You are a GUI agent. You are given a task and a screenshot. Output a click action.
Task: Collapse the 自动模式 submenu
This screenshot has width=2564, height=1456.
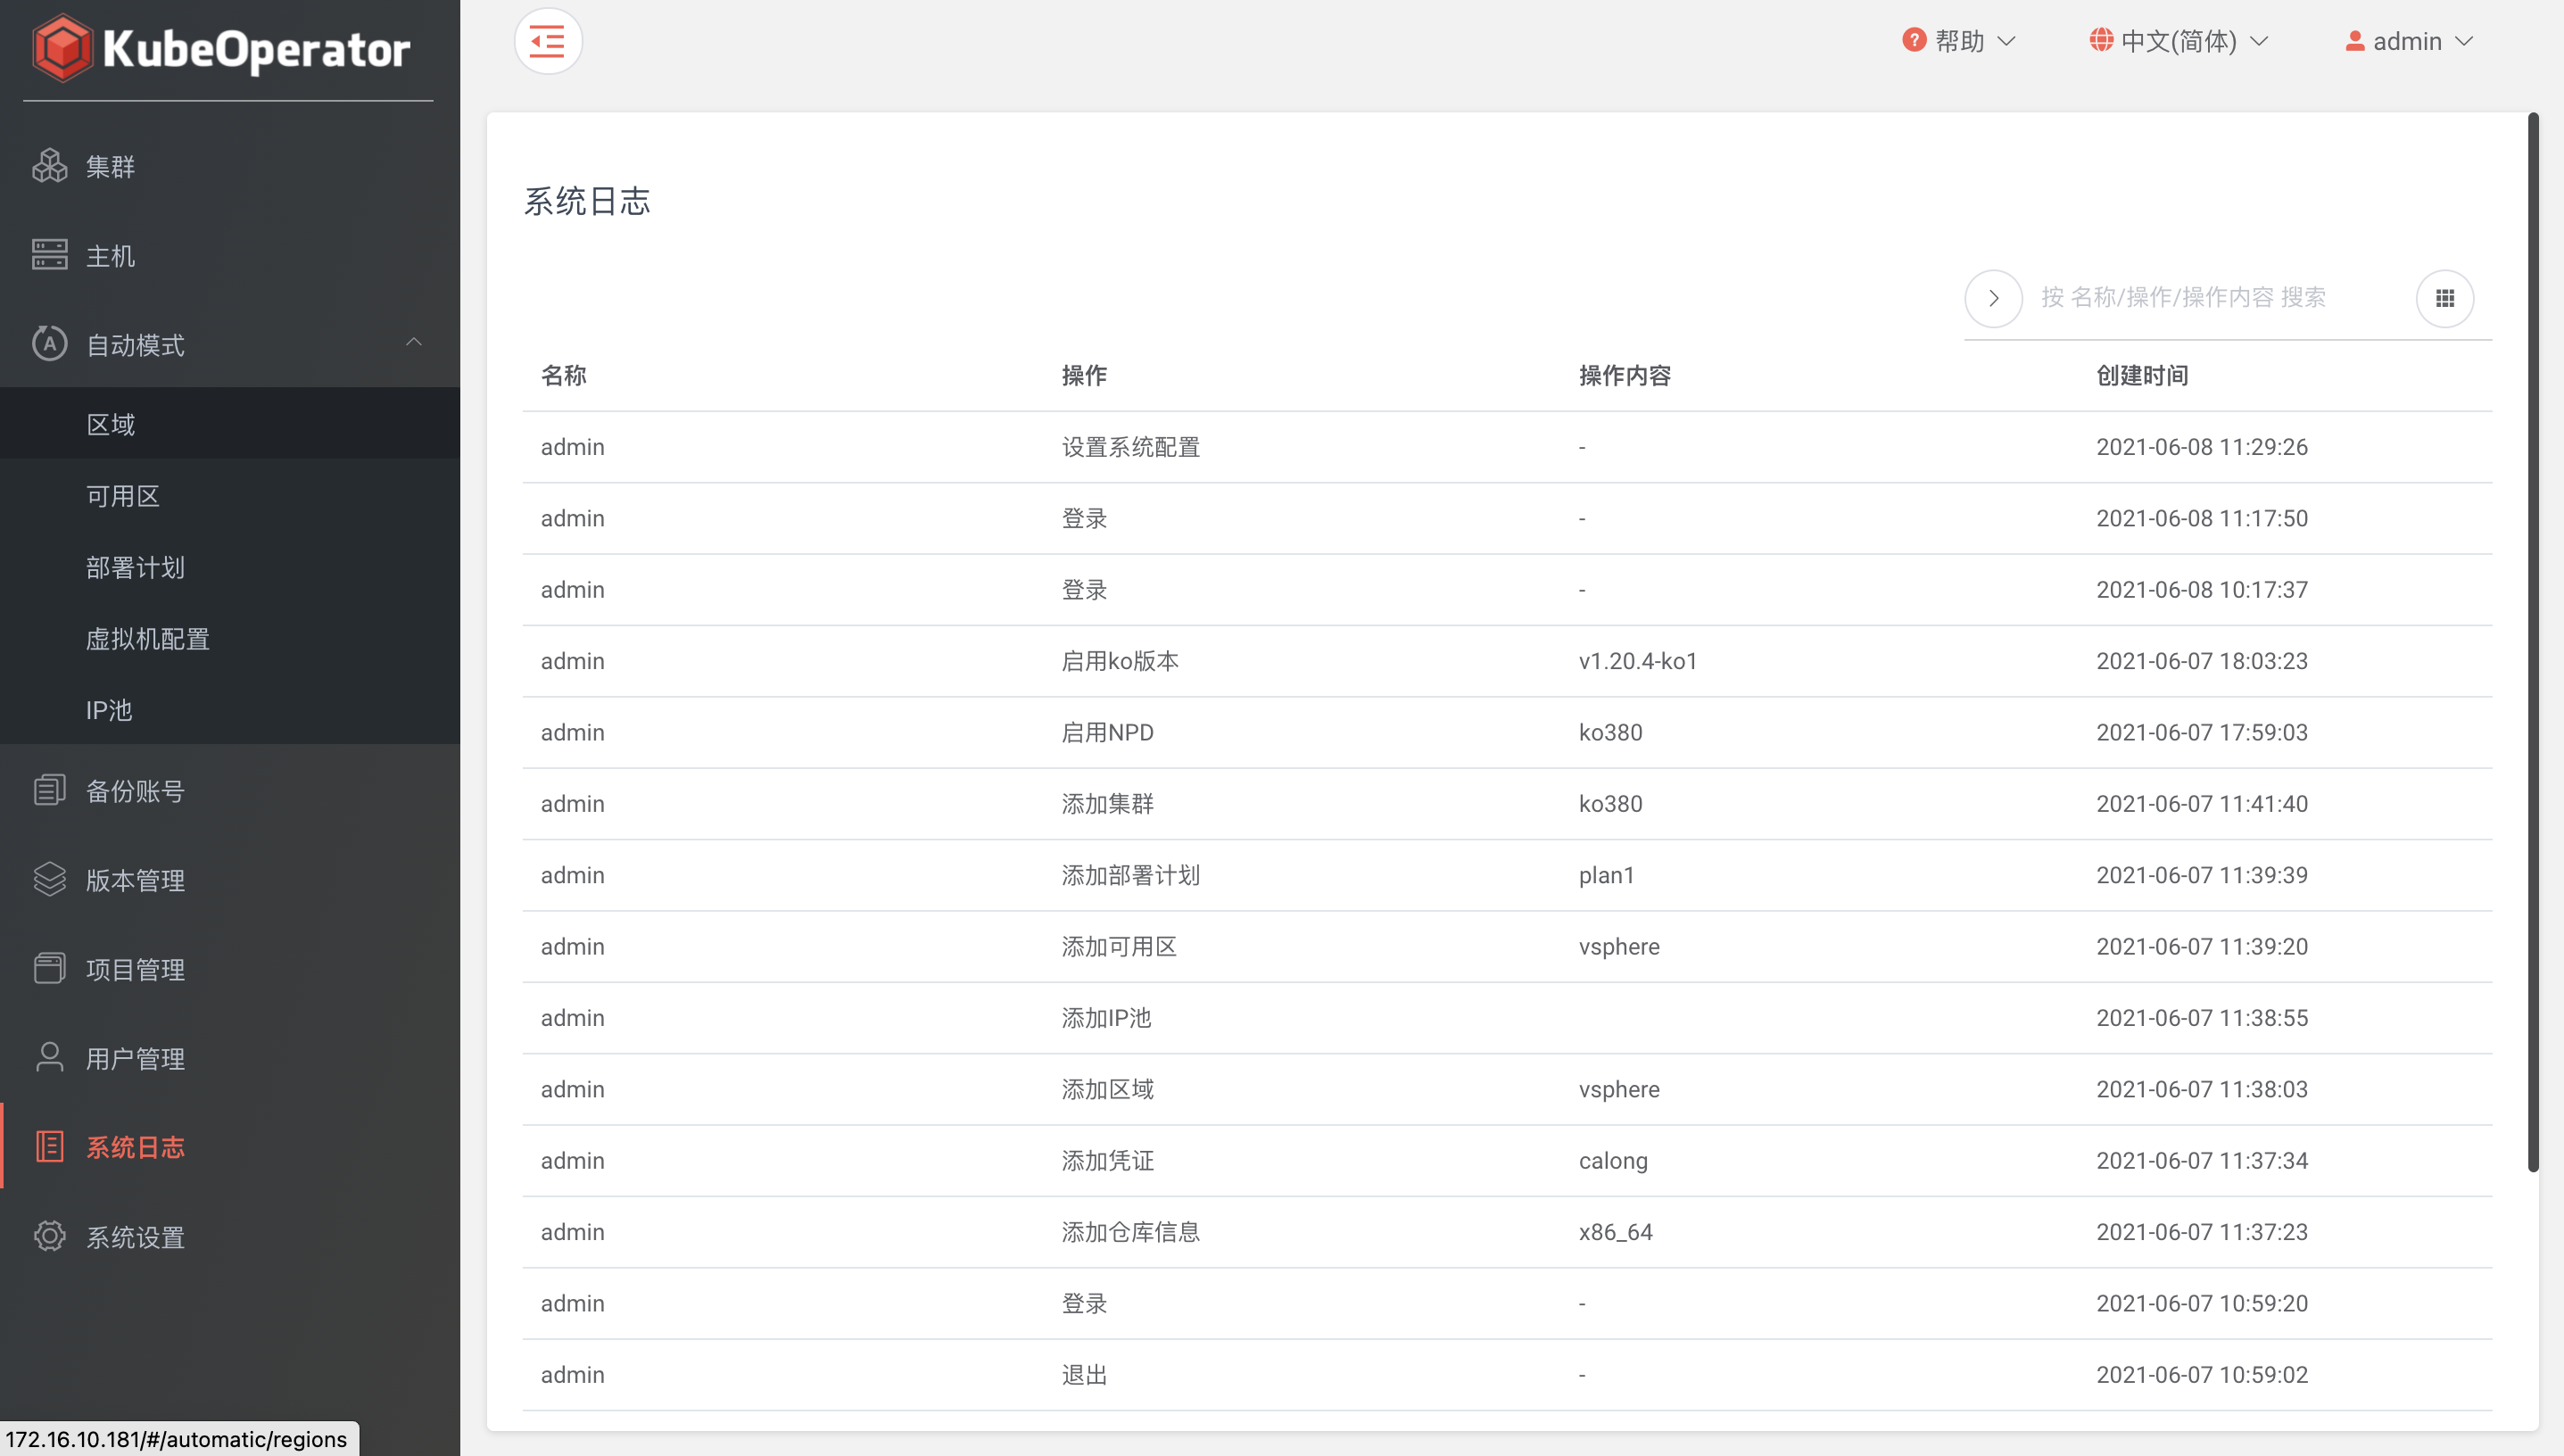(x=413, y=343)
